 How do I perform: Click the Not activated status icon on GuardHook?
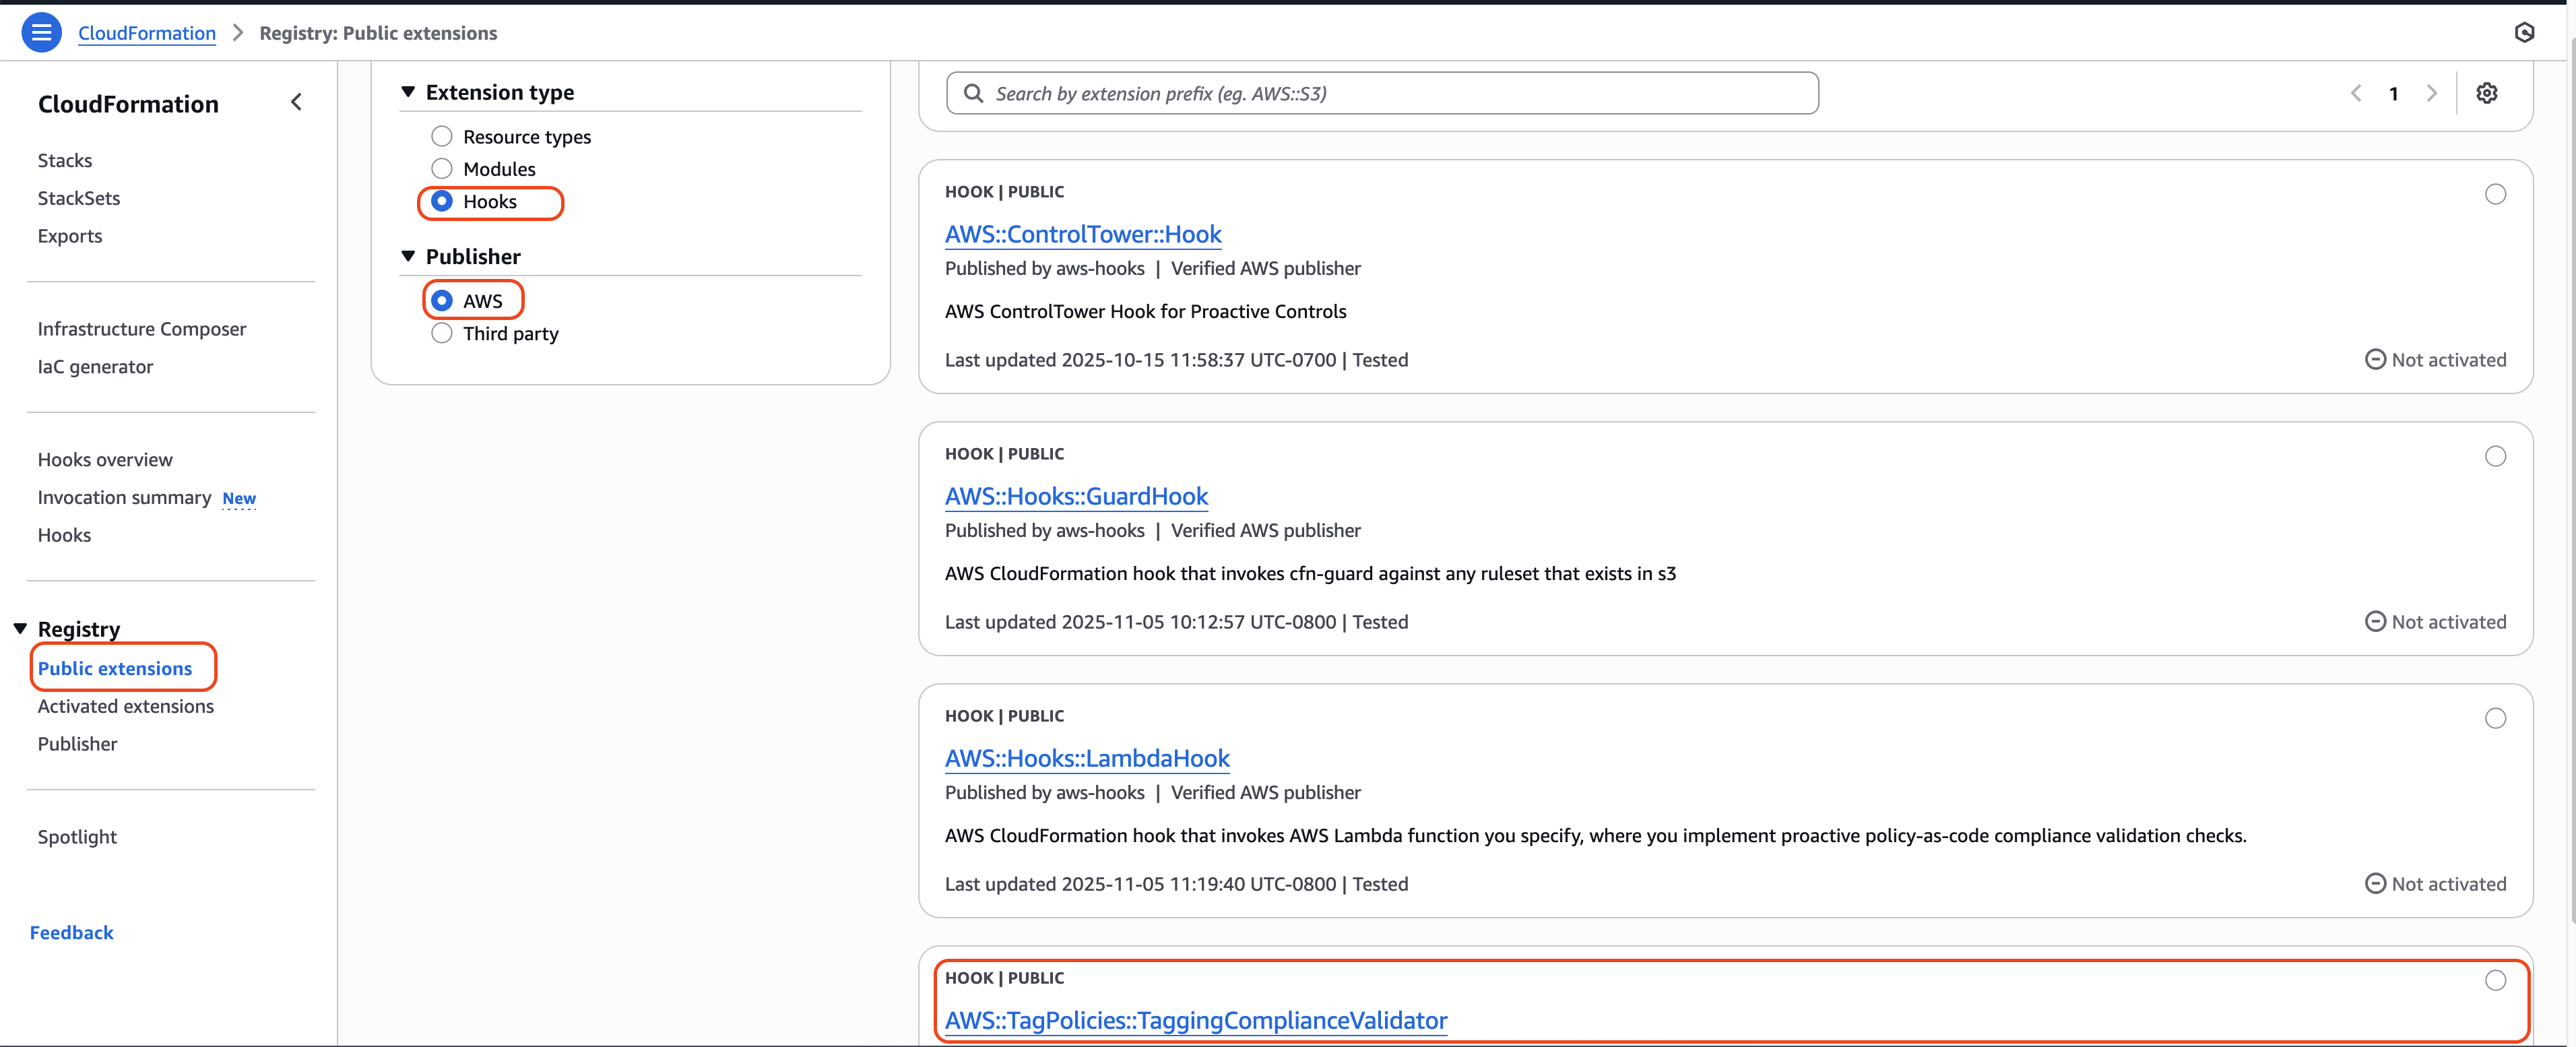point(2376,621)
